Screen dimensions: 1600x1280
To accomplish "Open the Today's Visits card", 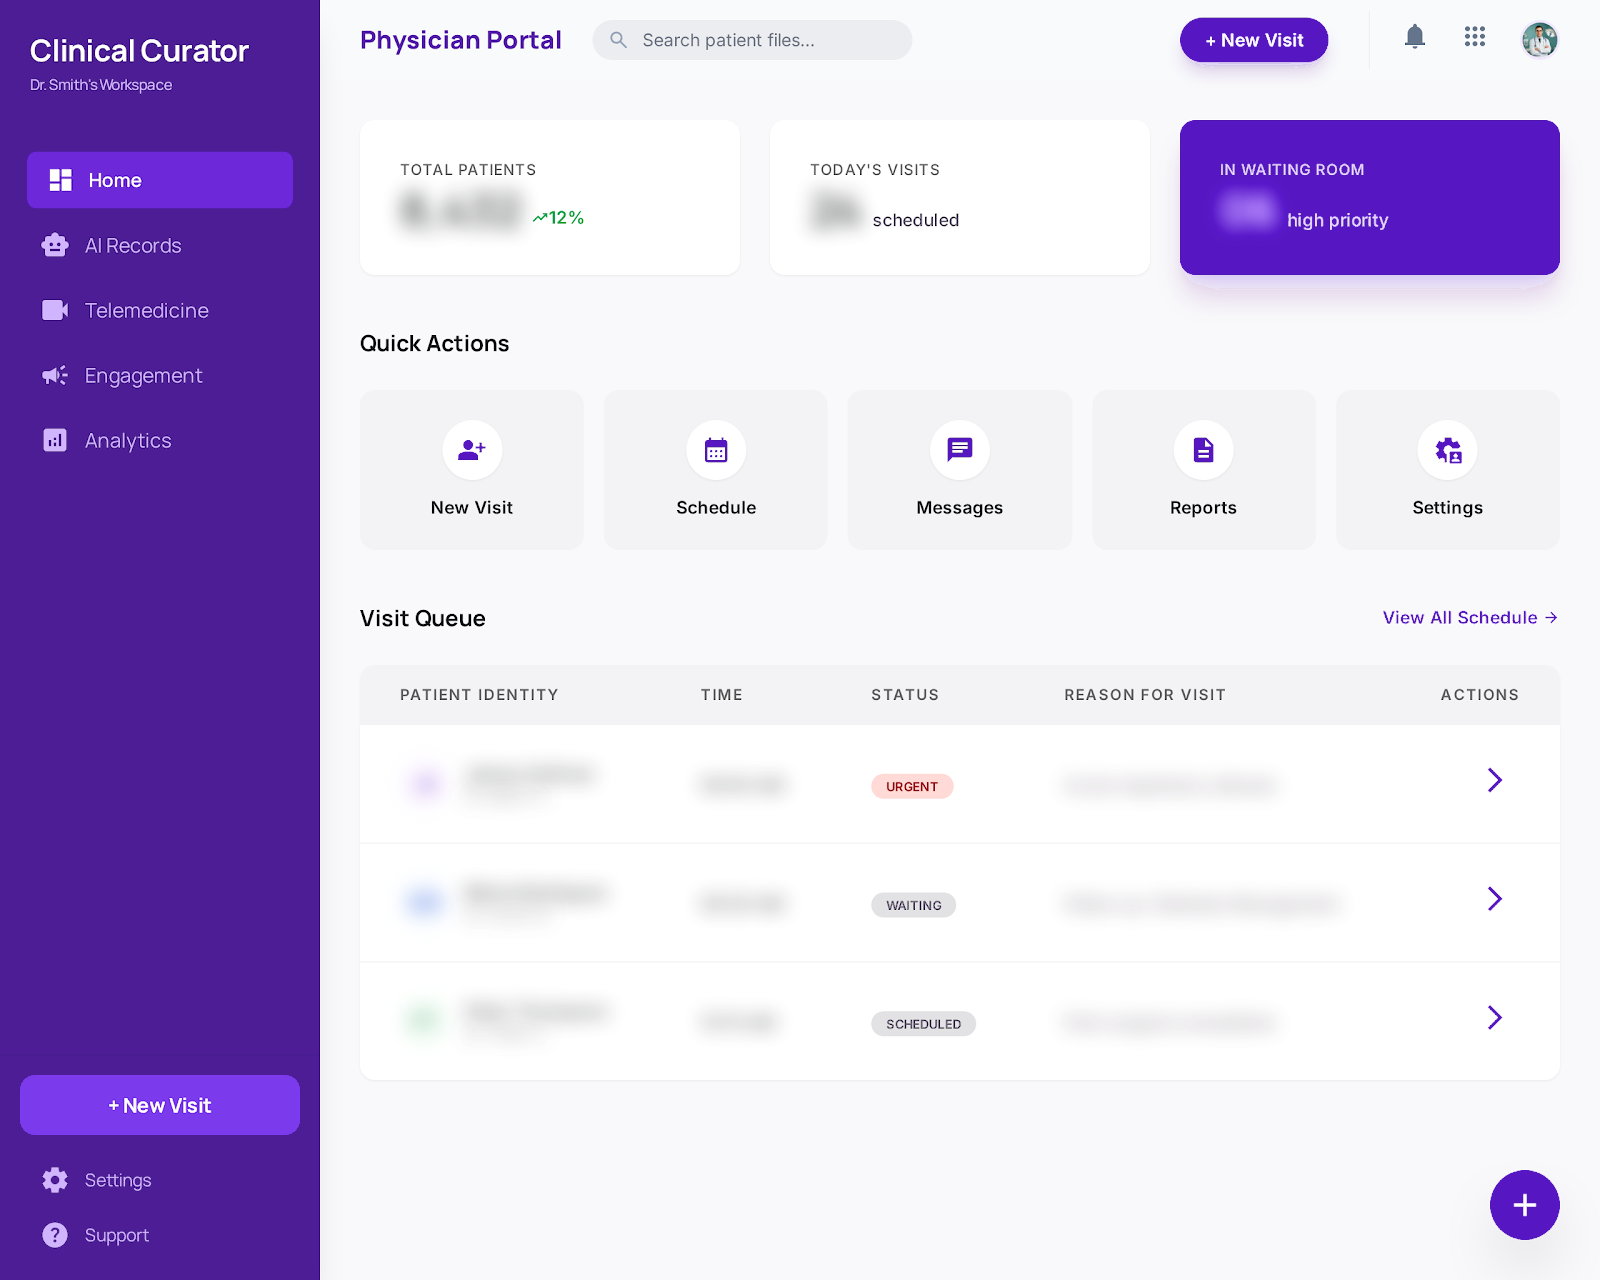I will (960, 197).
